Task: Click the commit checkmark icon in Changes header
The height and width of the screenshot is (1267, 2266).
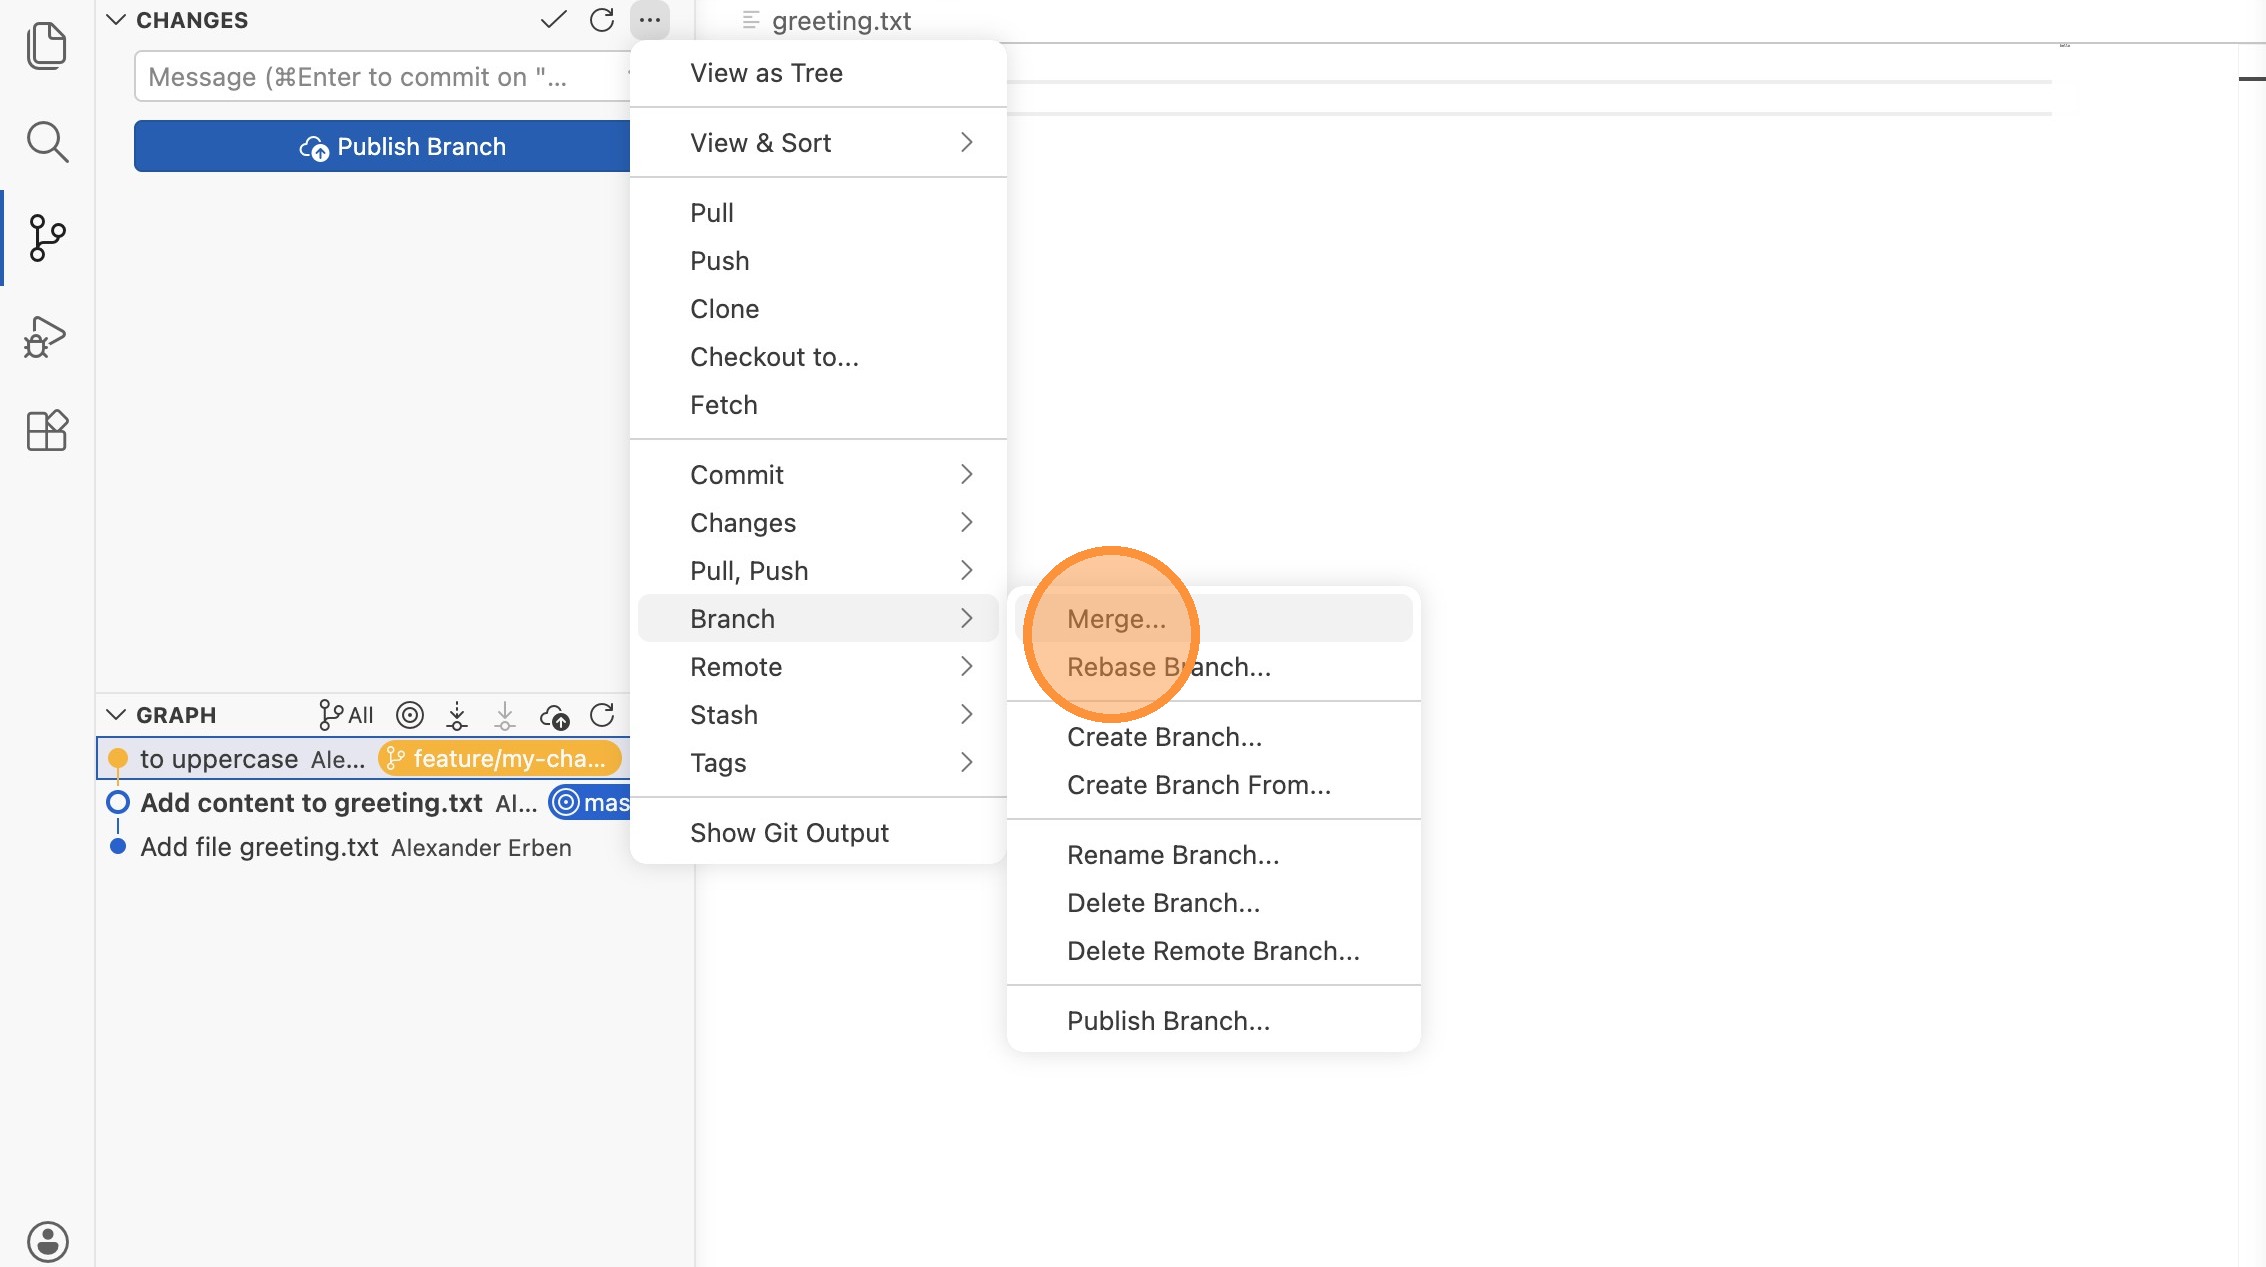Action: point(553,20)
